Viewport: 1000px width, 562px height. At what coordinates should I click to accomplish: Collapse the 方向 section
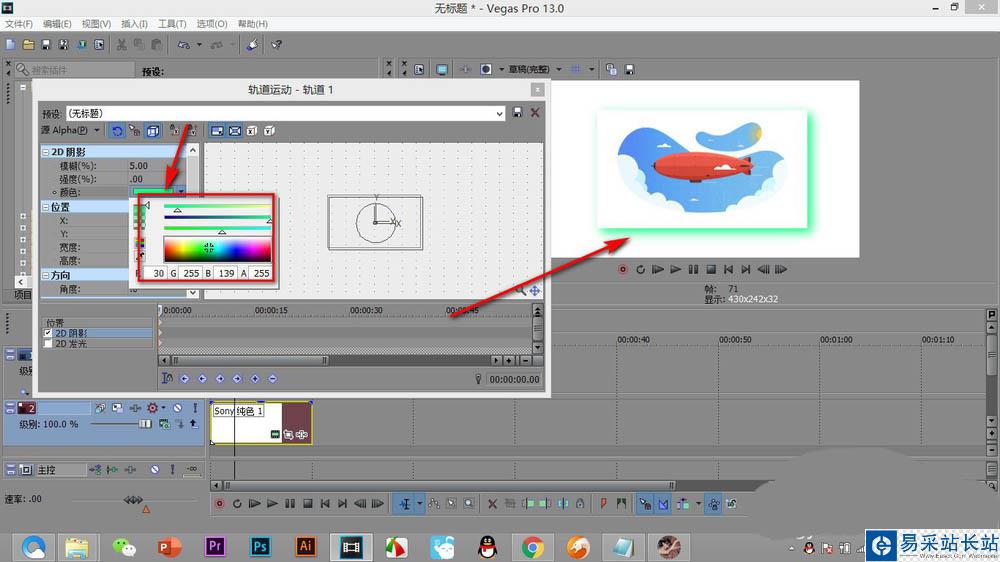pos(45,275)
